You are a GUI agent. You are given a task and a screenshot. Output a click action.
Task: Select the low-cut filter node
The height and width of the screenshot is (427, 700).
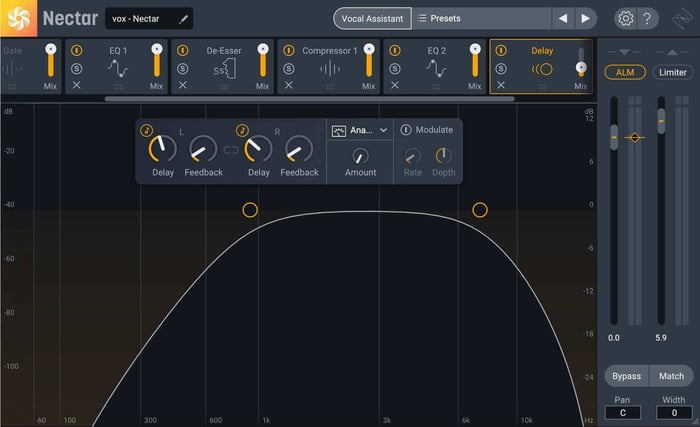(250, 210)
